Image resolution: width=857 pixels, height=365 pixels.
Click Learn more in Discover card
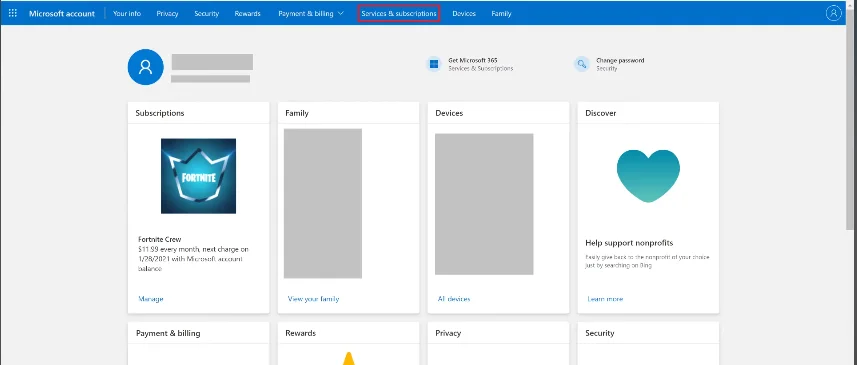(605, 299)
